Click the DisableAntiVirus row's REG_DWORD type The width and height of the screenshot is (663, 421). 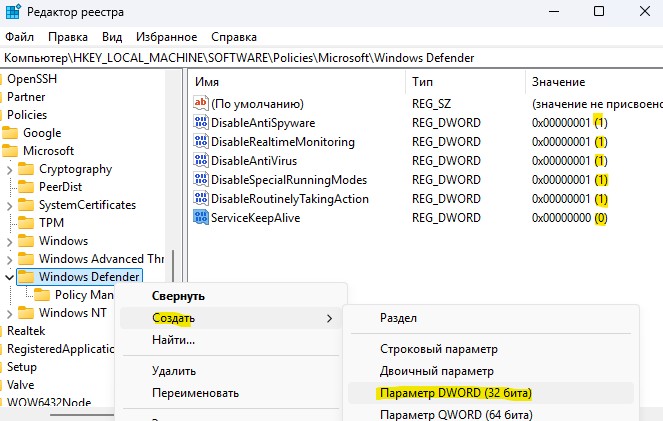[x=446, y=161]
